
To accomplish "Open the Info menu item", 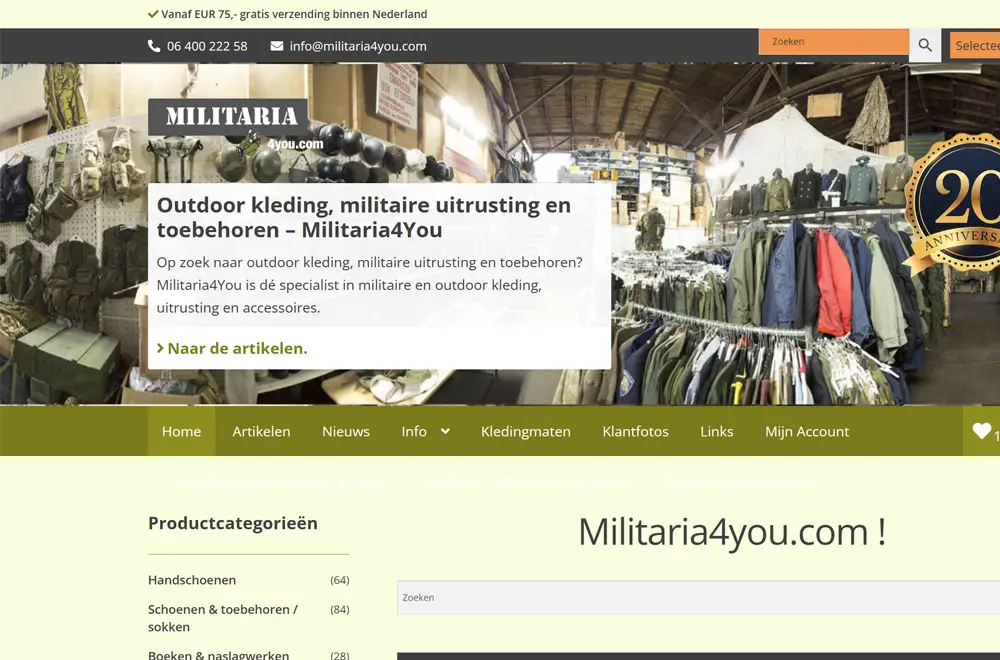I will (414, 431).
